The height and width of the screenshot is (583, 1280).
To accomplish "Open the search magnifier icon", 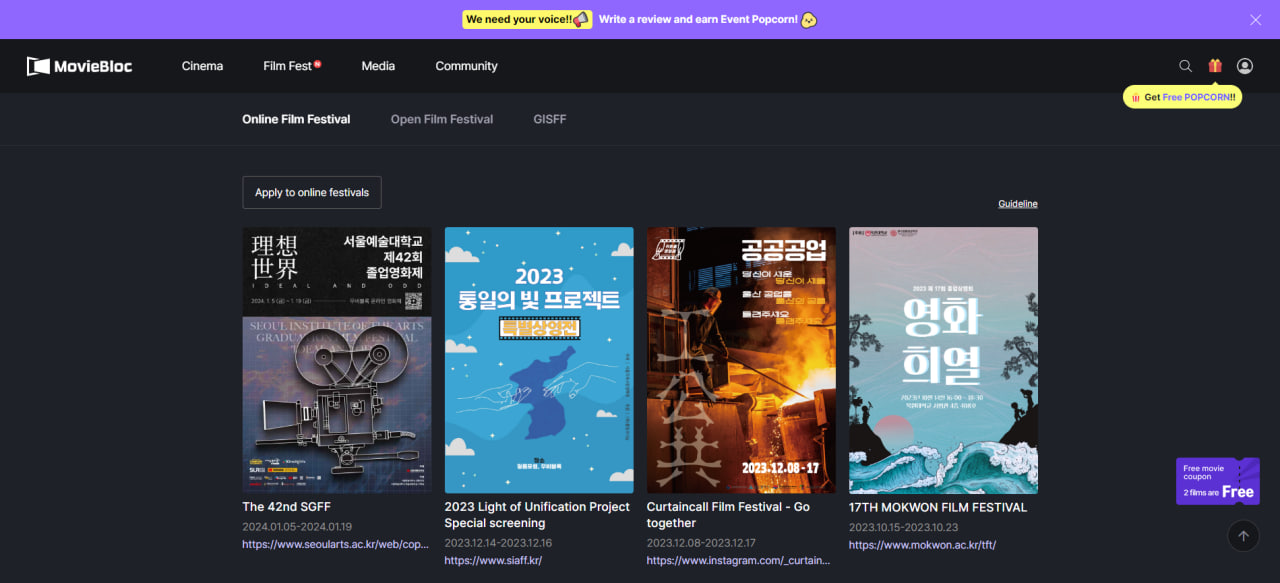I will [1185, 66].
